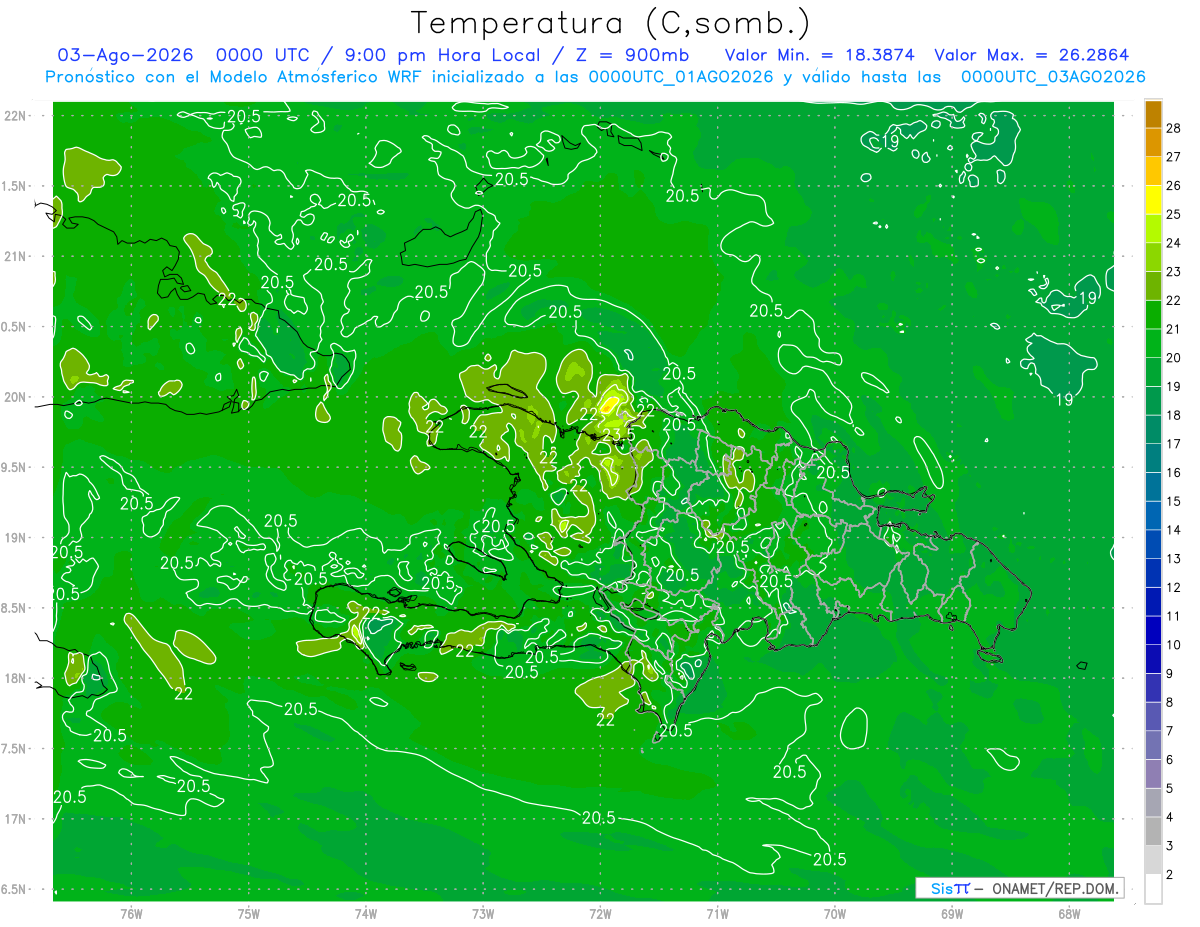Click the "12" label on the color scale
1200x927 pixels.
pos(1174,588)
